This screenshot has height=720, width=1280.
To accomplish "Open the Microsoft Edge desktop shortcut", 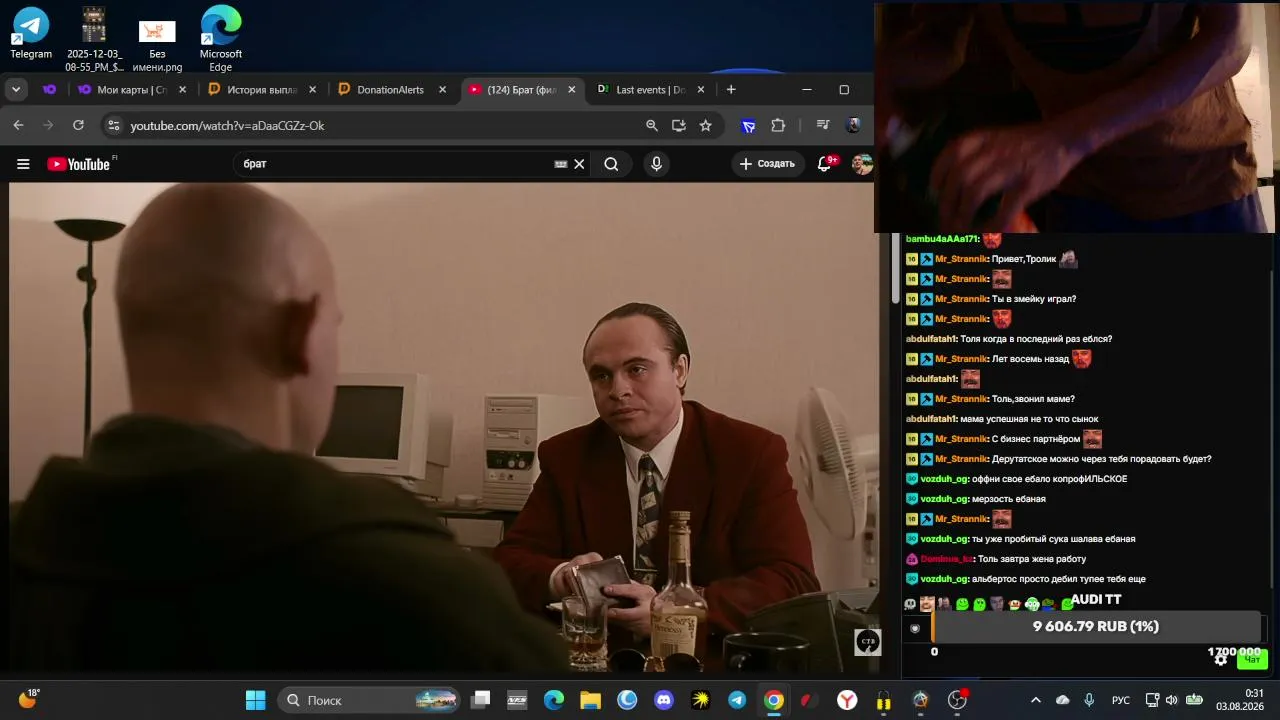I will click(221, 39).
